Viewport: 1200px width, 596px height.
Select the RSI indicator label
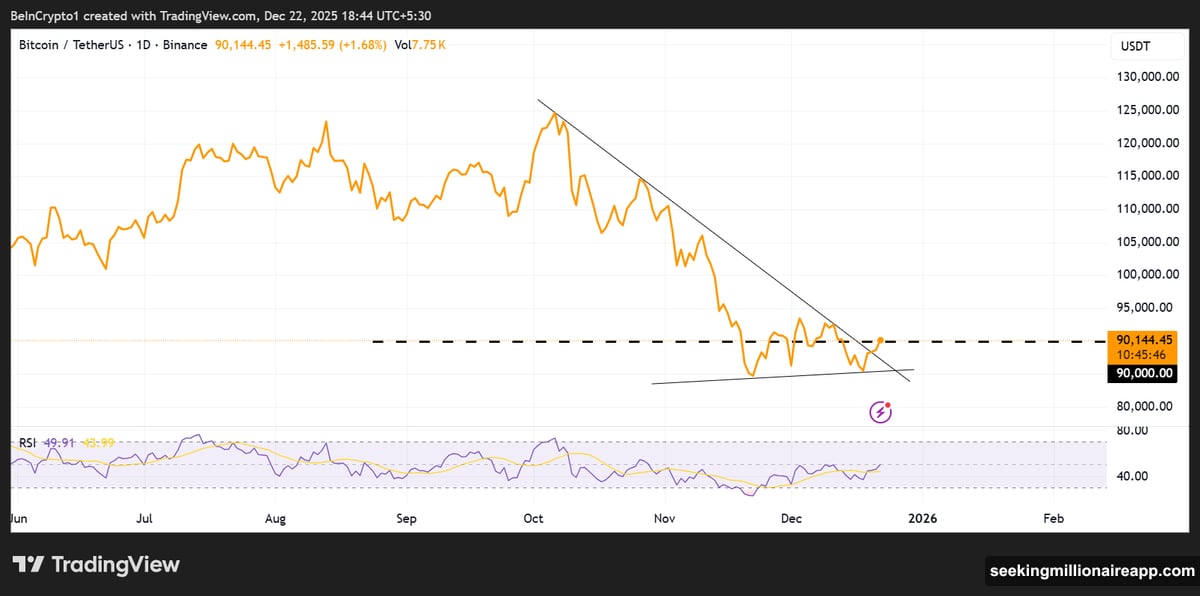[27, 443]
